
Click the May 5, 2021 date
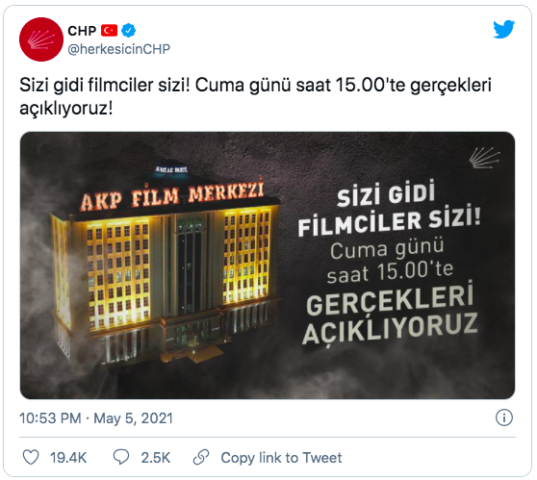click(133, 418)
